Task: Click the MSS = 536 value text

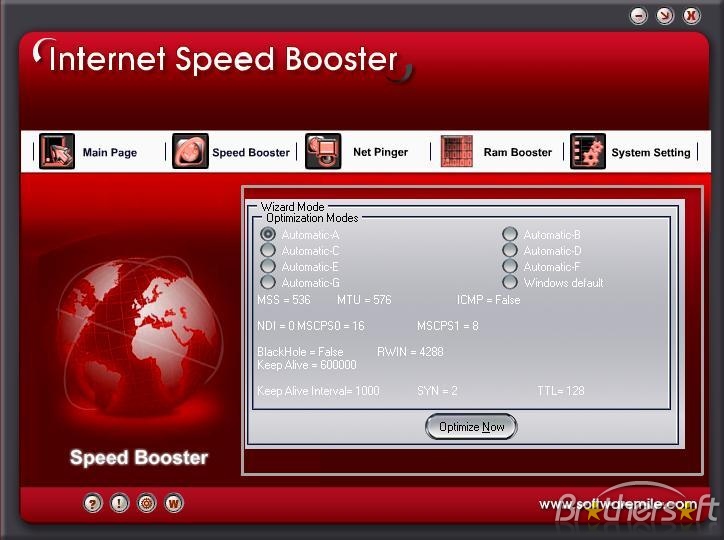Action: [x=284, y=300]
